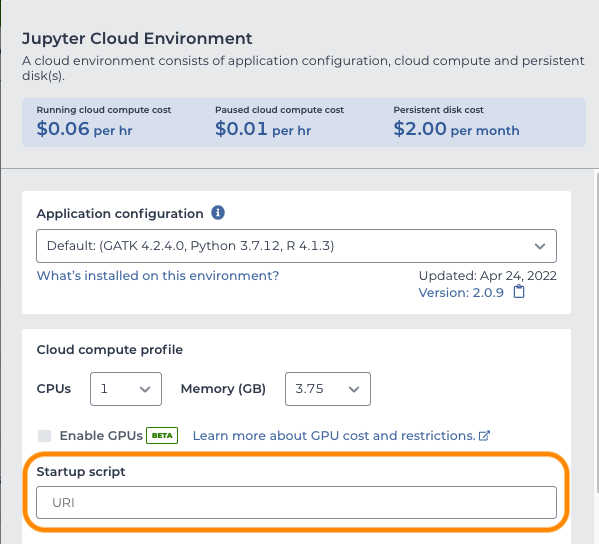Click the Application configuration info icon

coord(218,213)
